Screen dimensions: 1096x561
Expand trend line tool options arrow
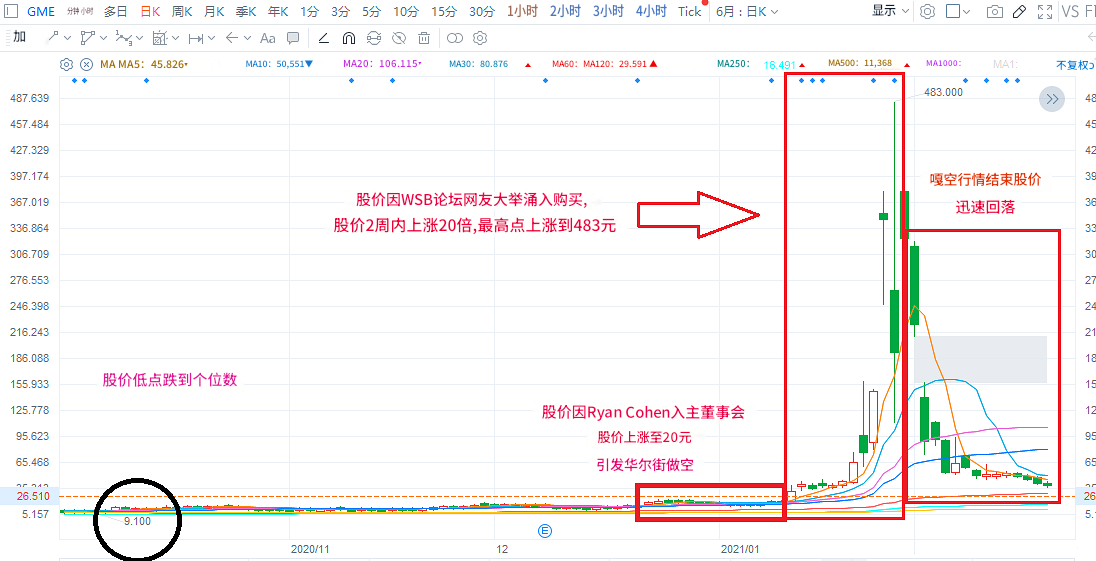[x=68, y=38]
